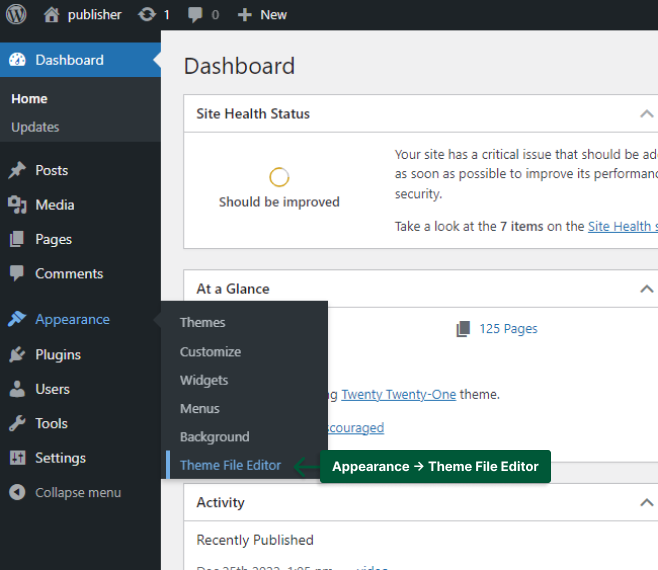Open the 125 Pages link
658x570 pixels.
pyautogui.click(x=507, y=328)
